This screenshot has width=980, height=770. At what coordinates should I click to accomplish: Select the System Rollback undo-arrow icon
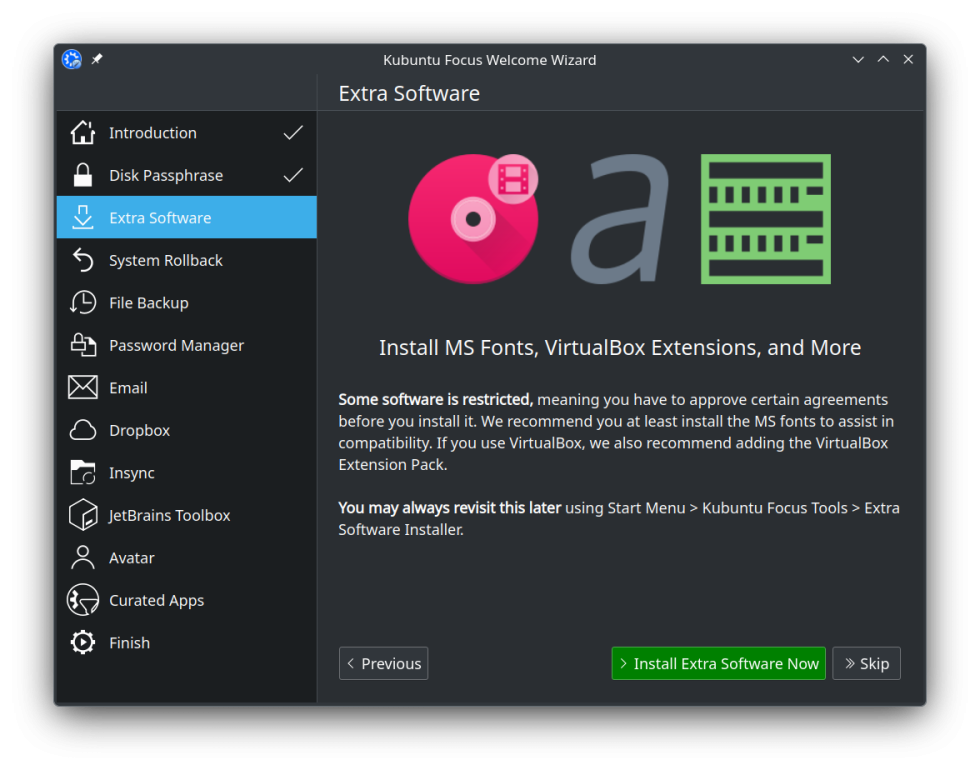tap(82, 260)
